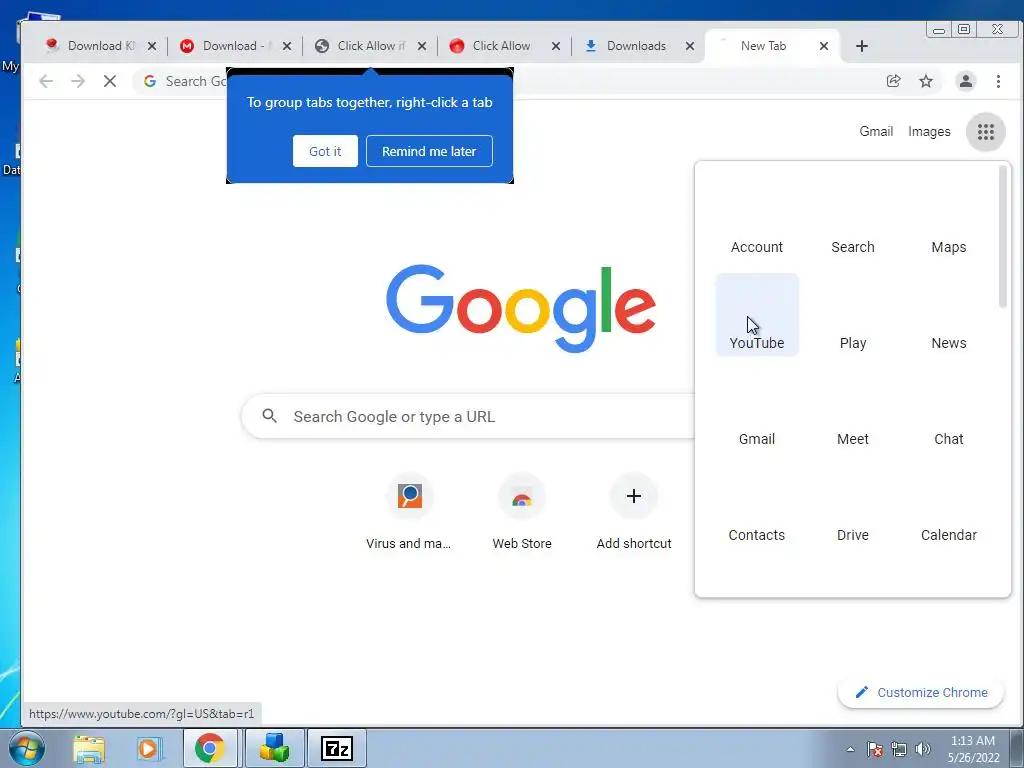Click Chrome icon in the taskbar

pos(210,748)
